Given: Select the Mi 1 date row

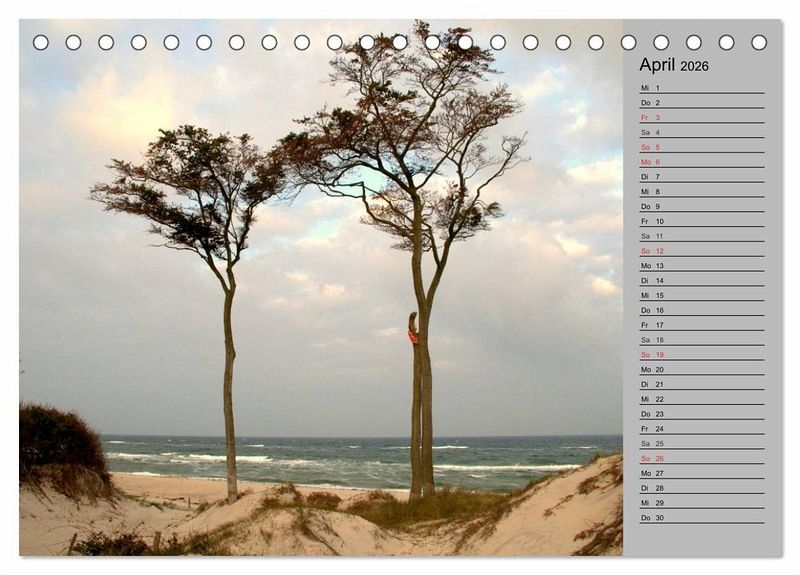Looking at the screenshot, I should coord(701,88).
